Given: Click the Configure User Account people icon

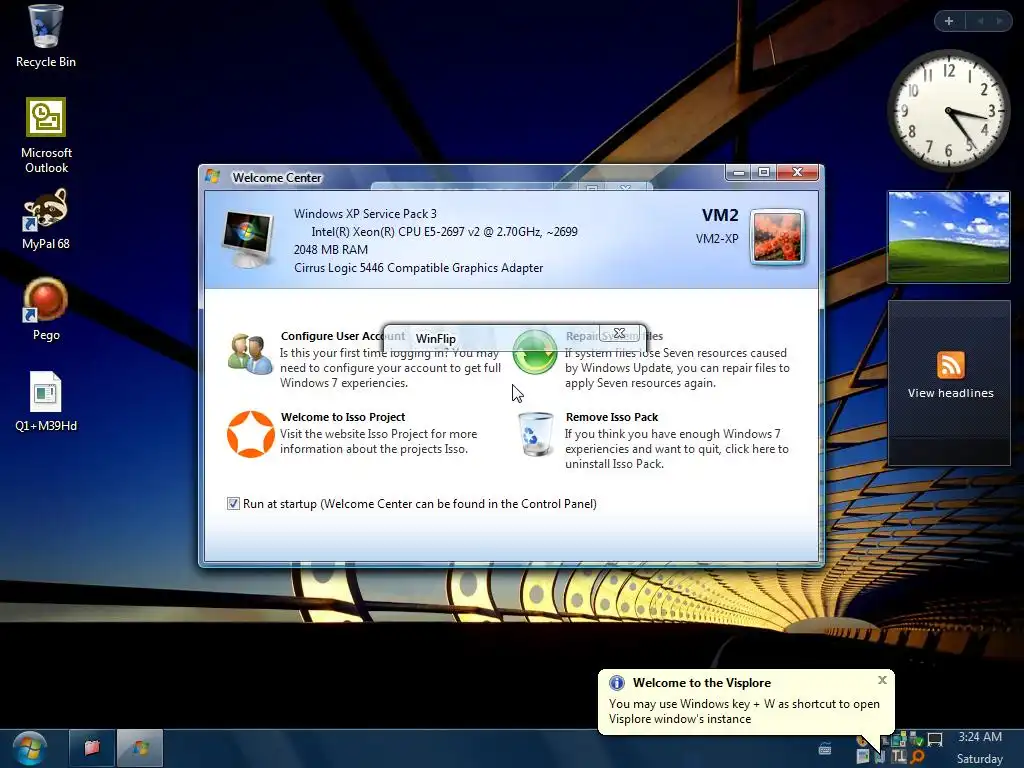Looking at the screenshot, I should (x=250, y=353).
